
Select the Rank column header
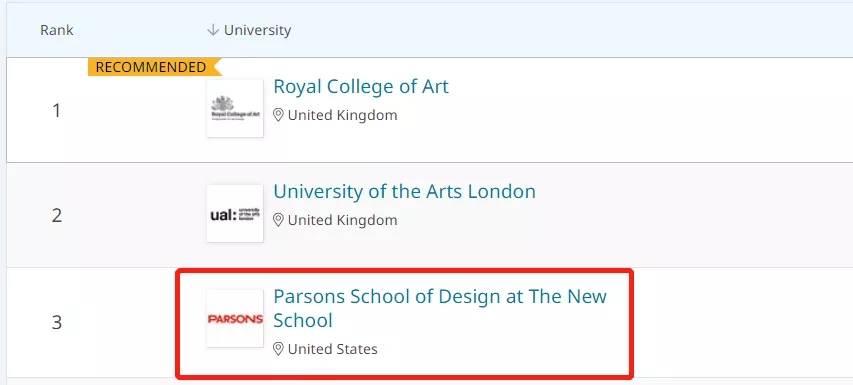57,30
